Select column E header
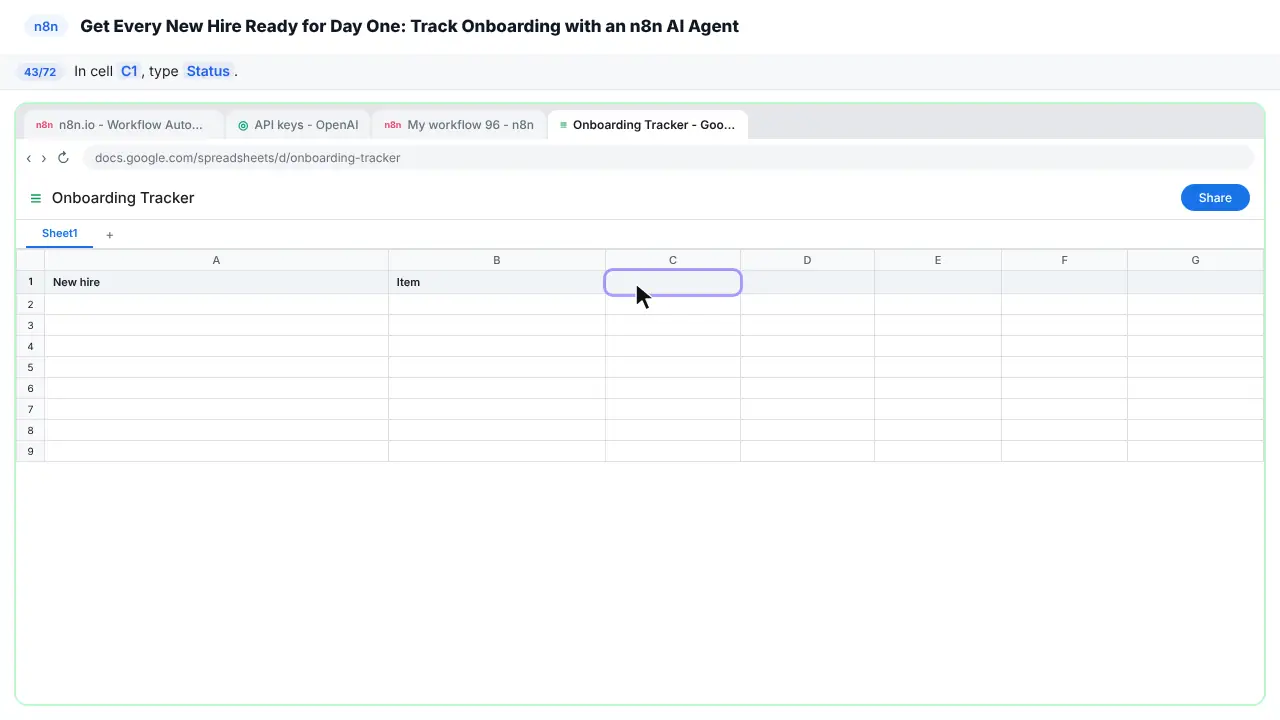The width and height of the screenshot is (1280, 720). click(x=938, y=260)
